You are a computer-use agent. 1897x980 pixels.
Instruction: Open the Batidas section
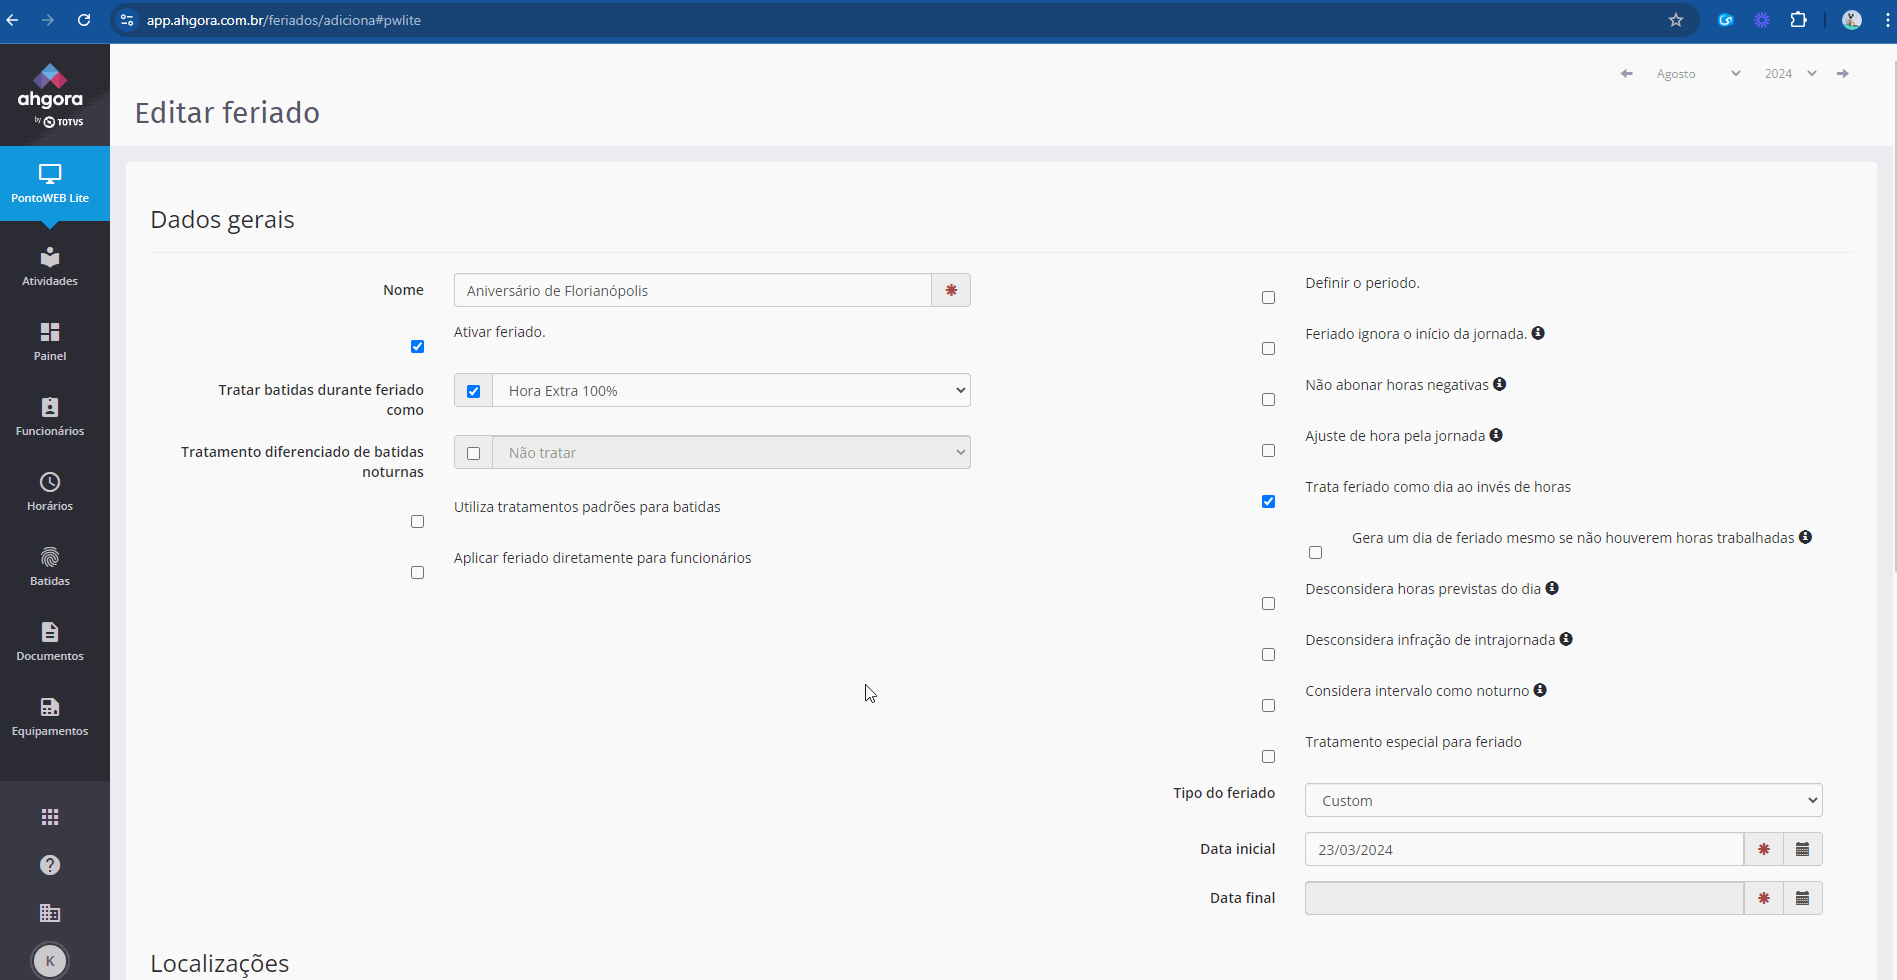click(x=50, y=567)
